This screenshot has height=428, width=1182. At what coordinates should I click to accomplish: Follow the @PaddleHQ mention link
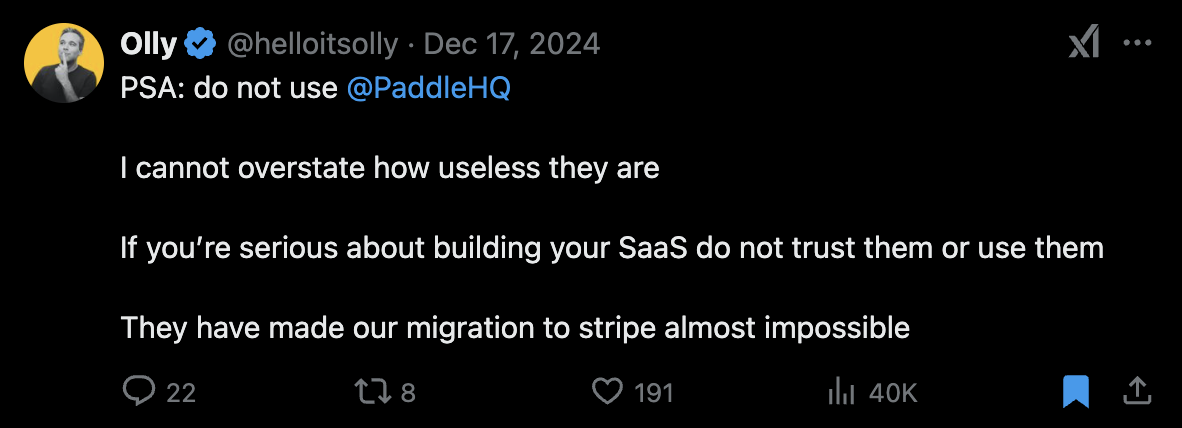tap(429, 88)
